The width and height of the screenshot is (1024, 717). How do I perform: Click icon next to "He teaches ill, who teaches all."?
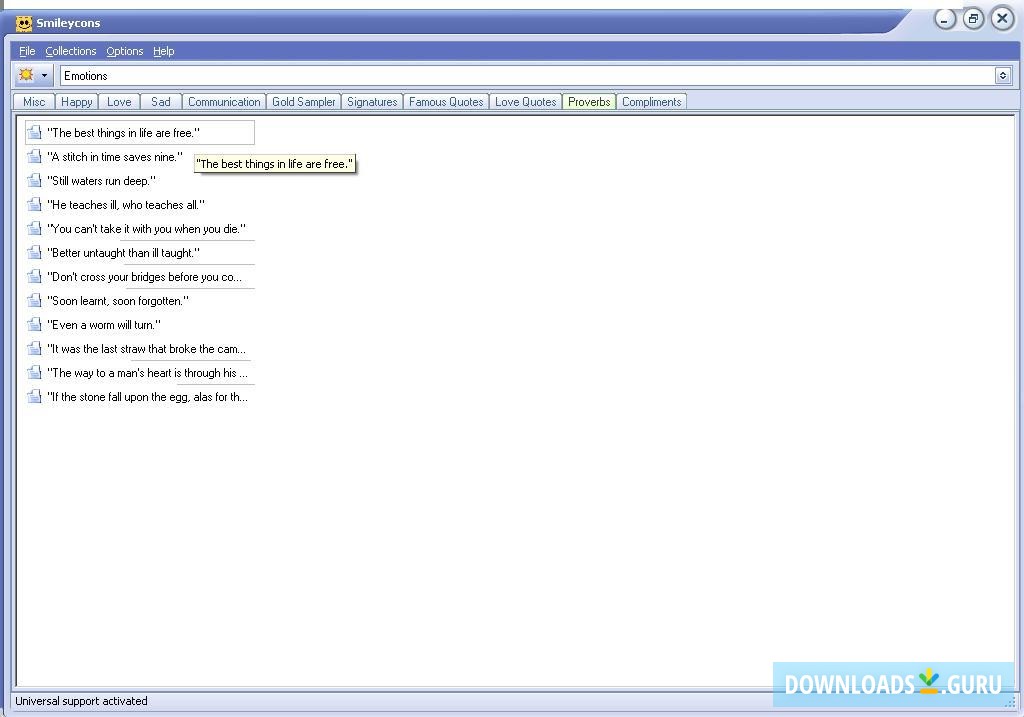click(35, 205)
